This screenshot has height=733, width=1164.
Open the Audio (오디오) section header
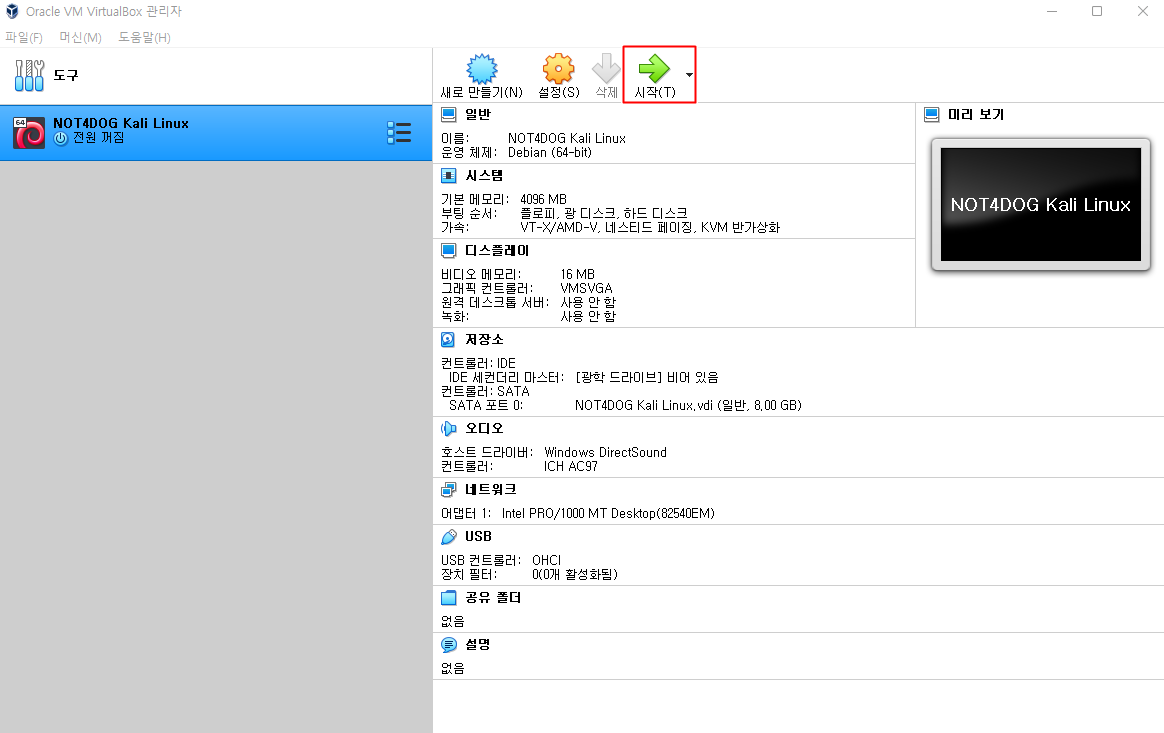click(x=484, y=429)
